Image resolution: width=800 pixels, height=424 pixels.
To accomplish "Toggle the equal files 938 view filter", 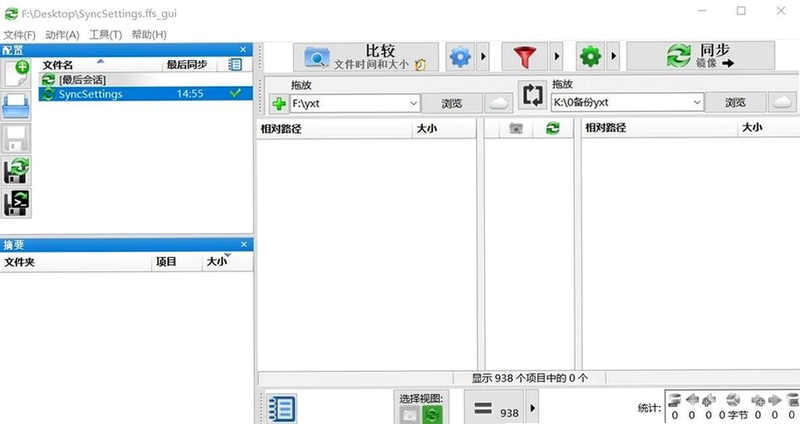I will pos(494,407).
